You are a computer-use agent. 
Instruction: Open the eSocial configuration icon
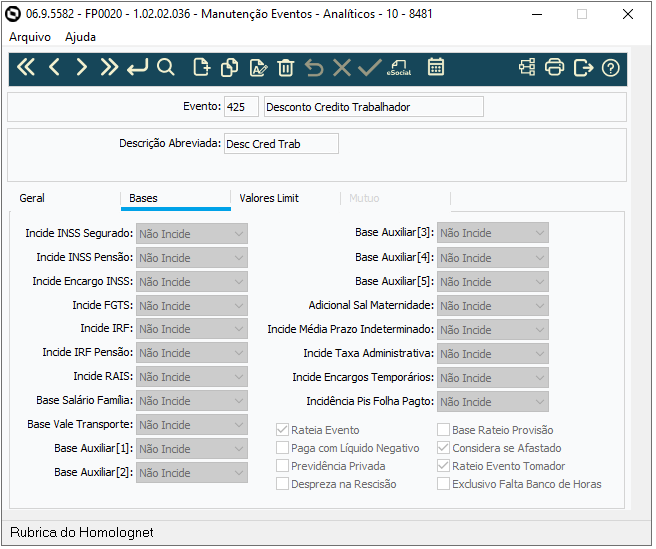399,67
